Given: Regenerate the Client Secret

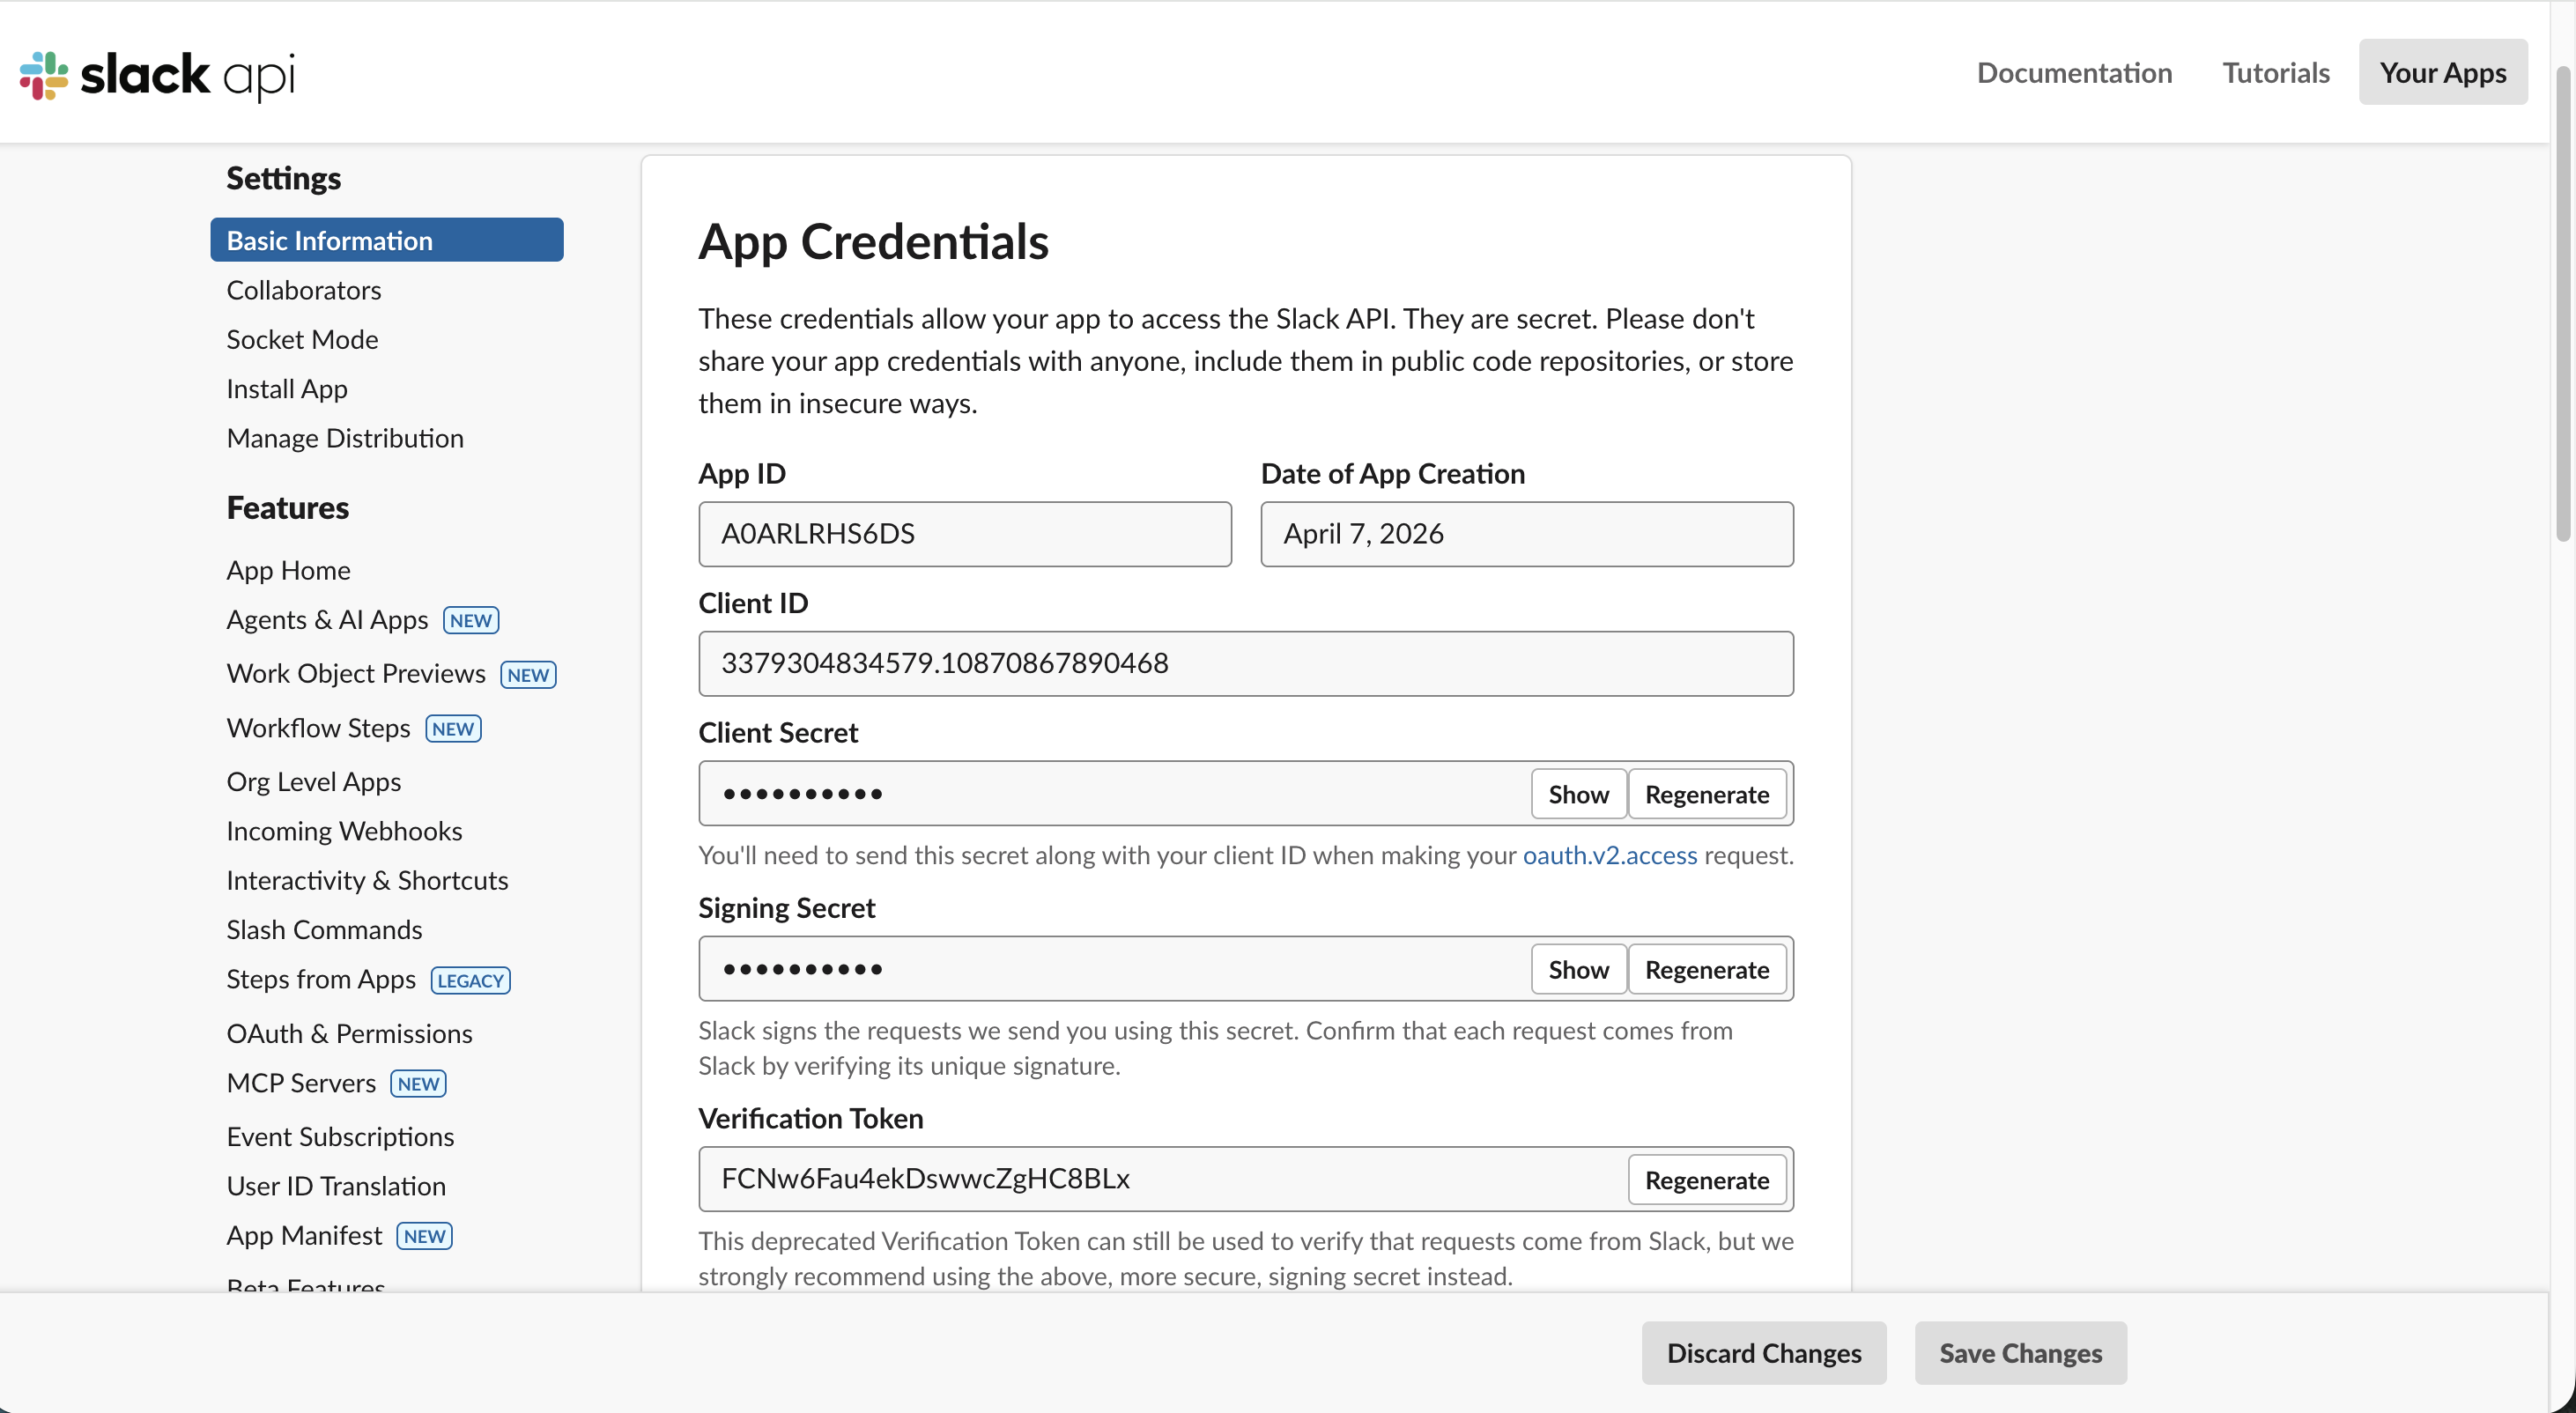Looking at the screenshot, I should 1707,793.
